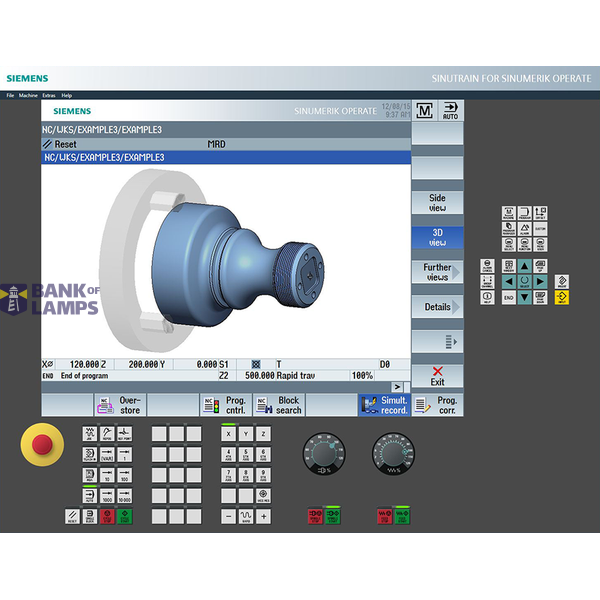Select MDA mode key

90,475
